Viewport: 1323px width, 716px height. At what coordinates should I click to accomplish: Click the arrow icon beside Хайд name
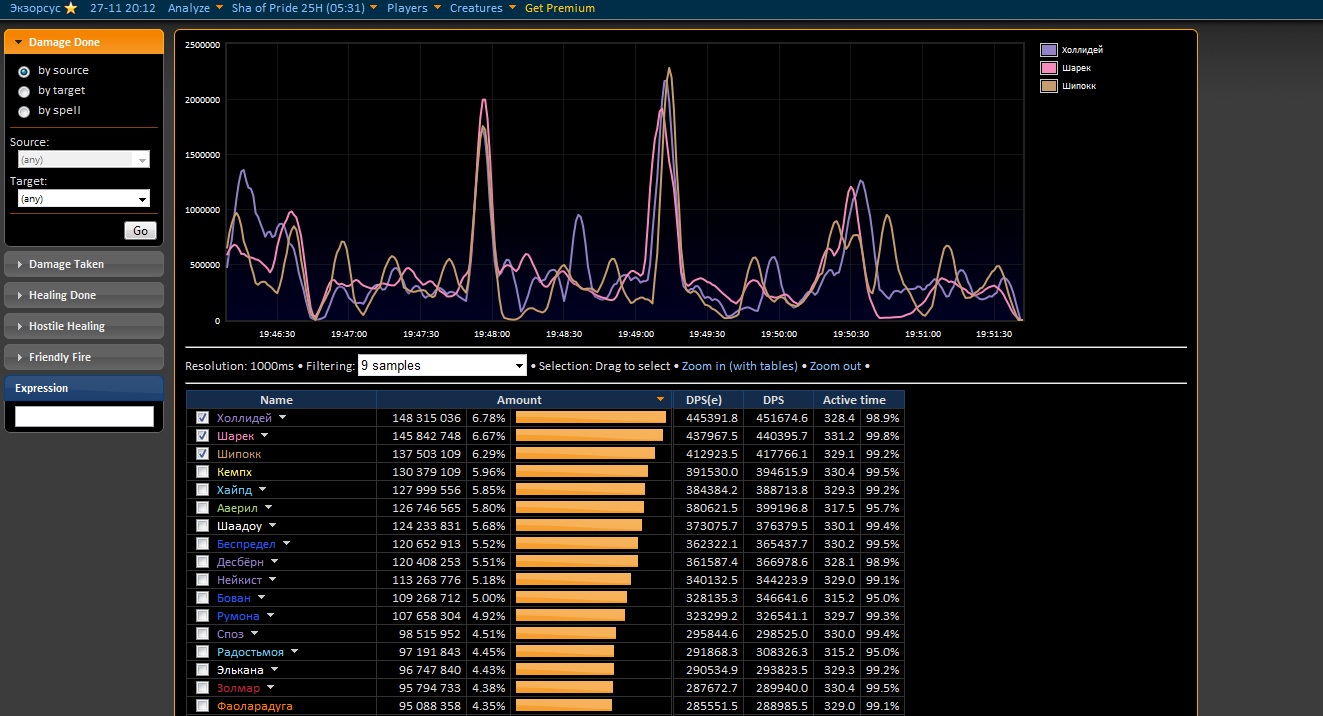click(263, 490)
